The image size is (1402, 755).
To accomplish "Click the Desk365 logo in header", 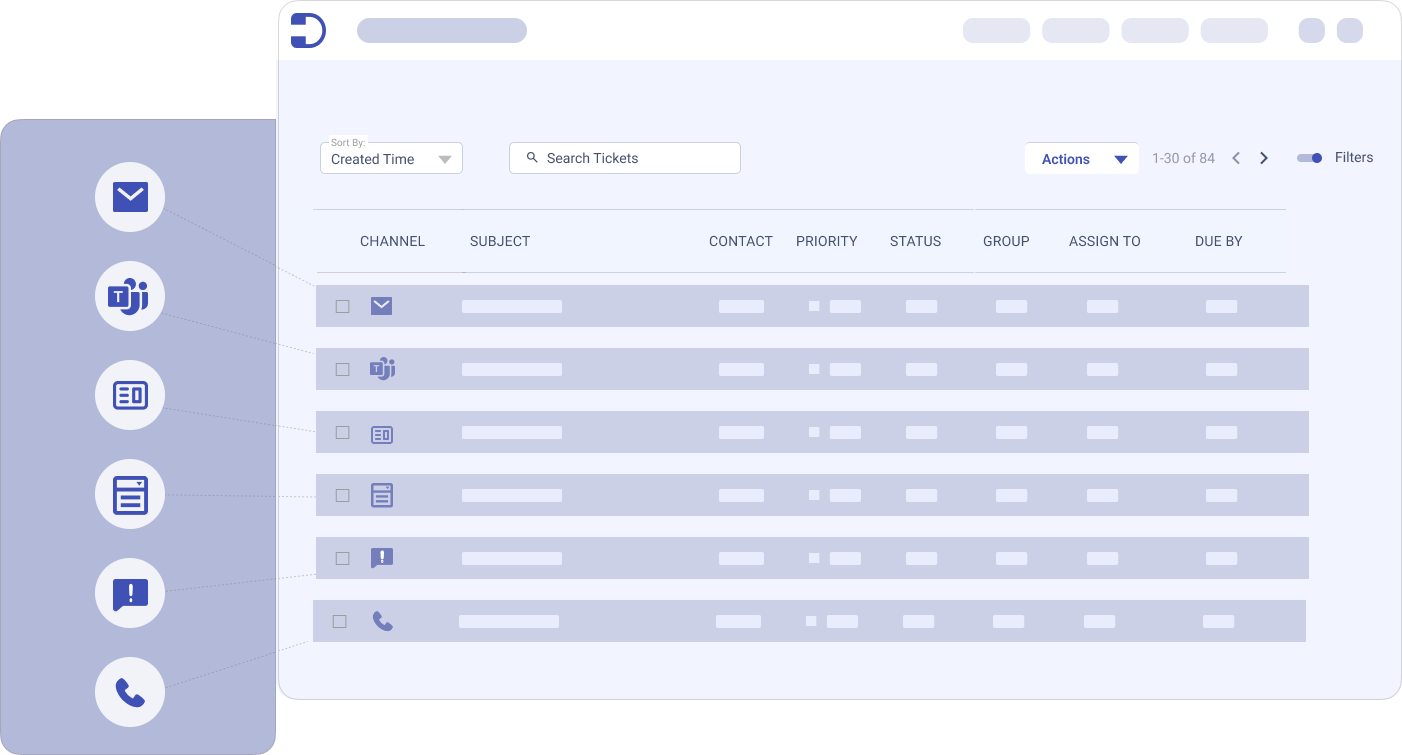I will coord(307,30).
